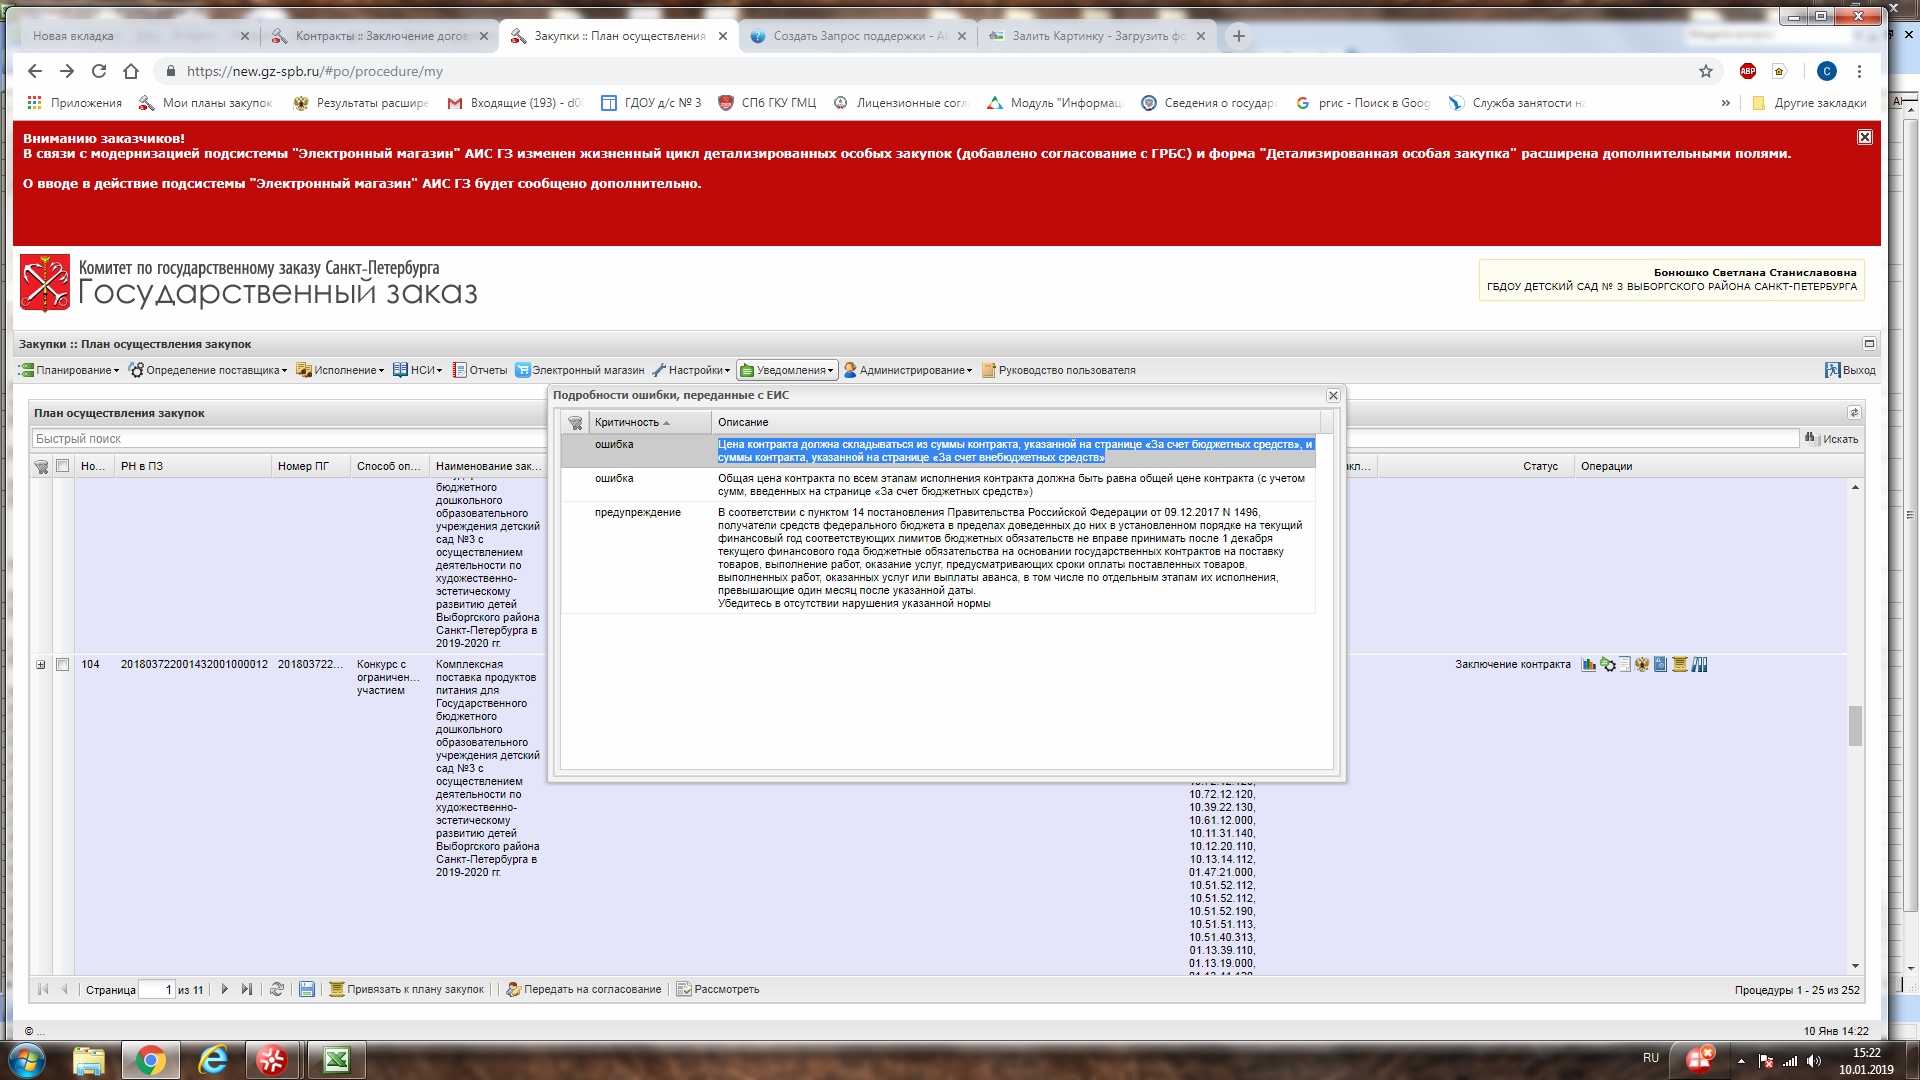Open AdBlock Plus extension icon
The width and height of the screenshot is (1920, 1080).
[1748, 71]
